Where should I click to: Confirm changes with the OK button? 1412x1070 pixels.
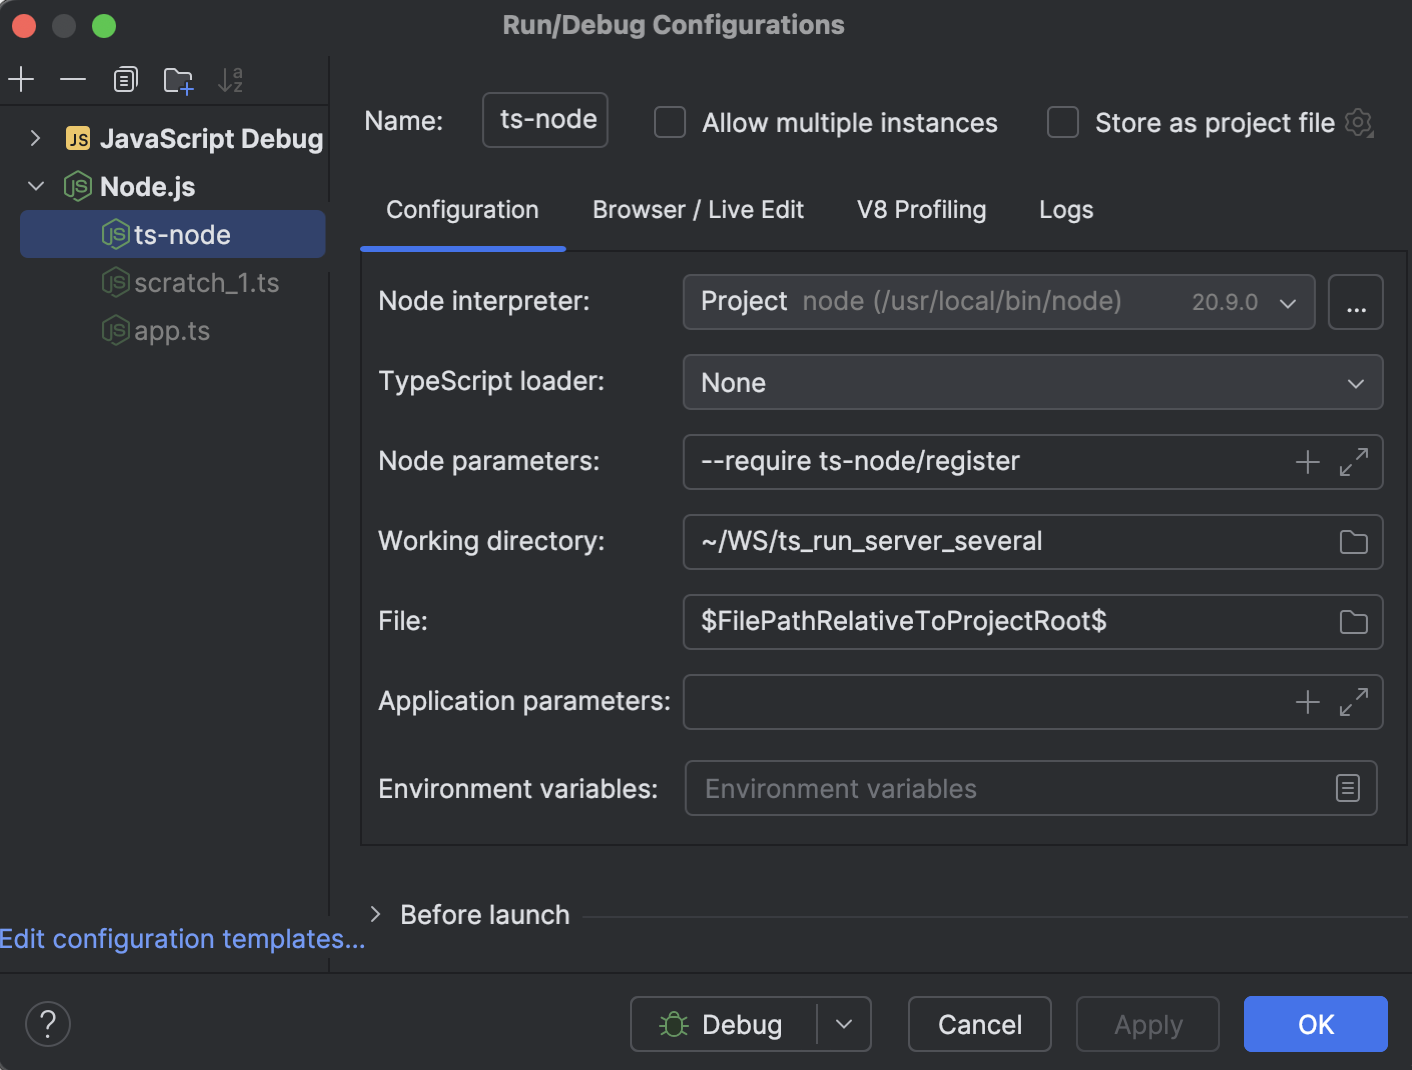(1315, 1024)
